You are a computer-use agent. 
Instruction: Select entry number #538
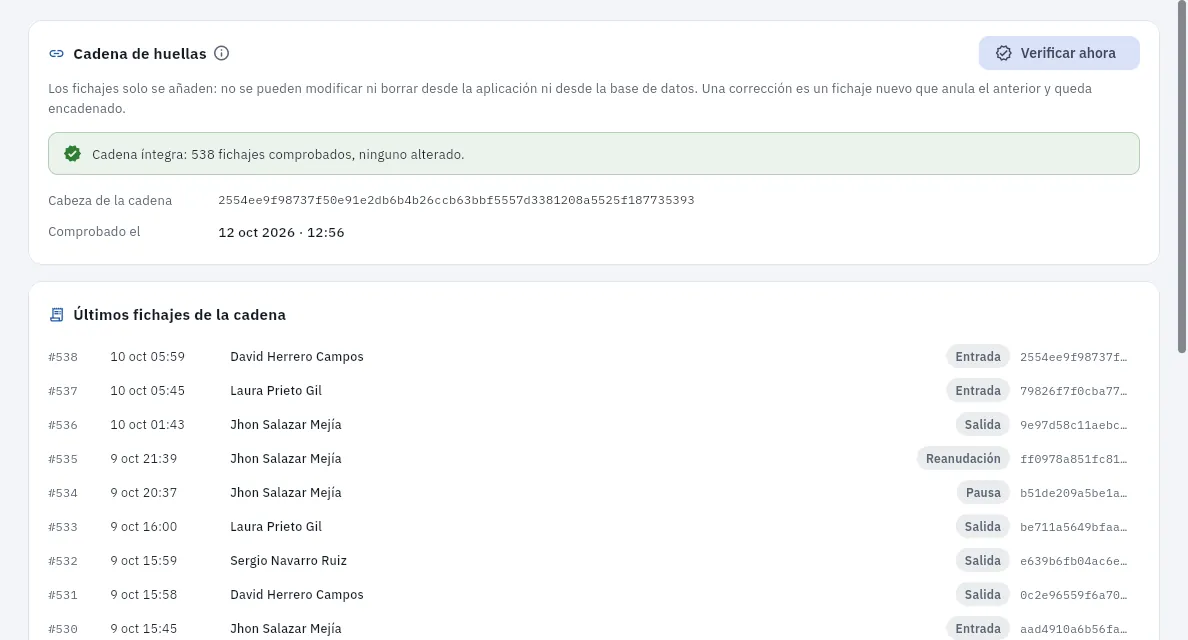coord(63,357)
